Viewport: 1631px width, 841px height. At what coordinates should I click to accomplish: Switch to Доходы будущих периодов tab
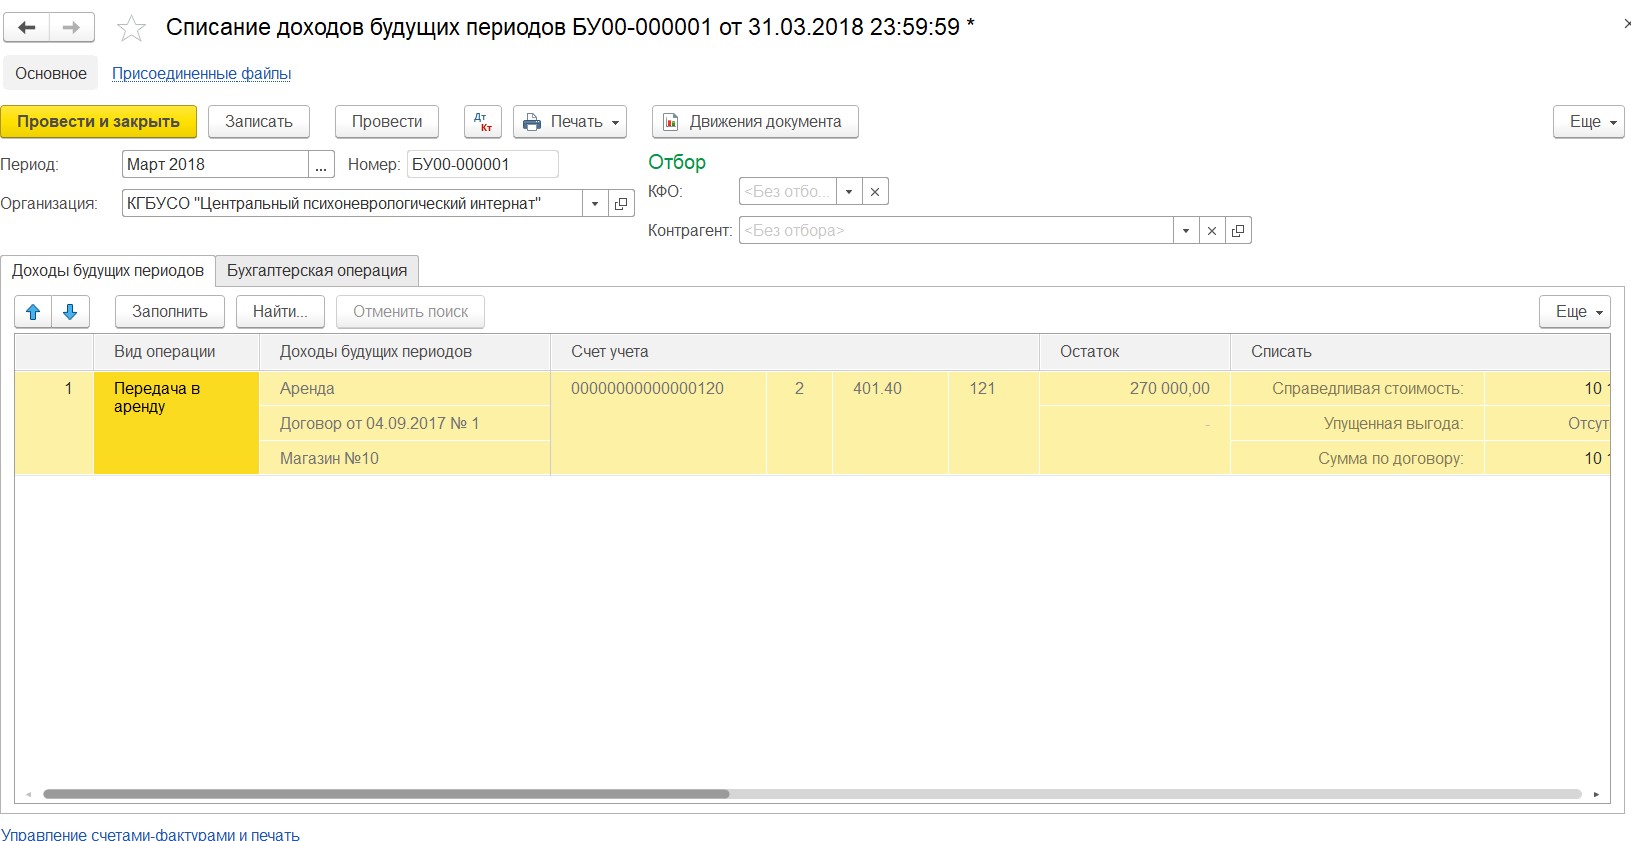[x=108, y=271]
